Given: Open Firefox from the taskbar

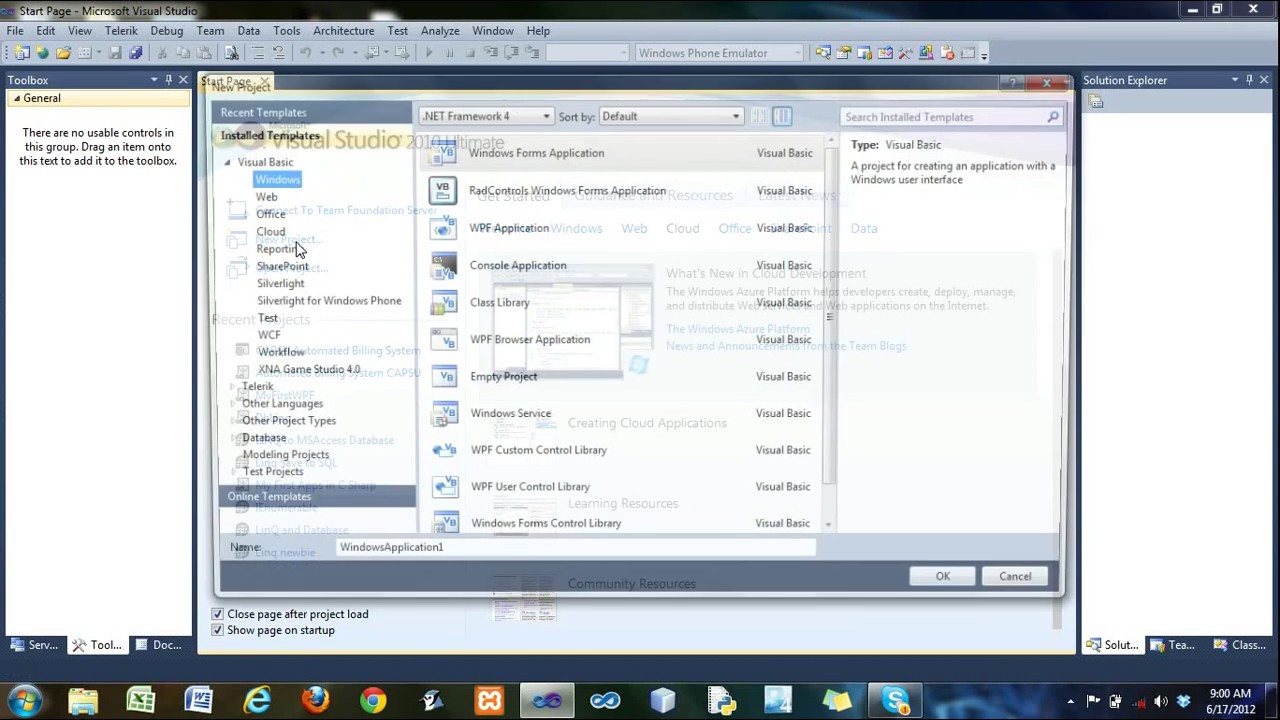Looking at the screenshot, I should 315,700.
